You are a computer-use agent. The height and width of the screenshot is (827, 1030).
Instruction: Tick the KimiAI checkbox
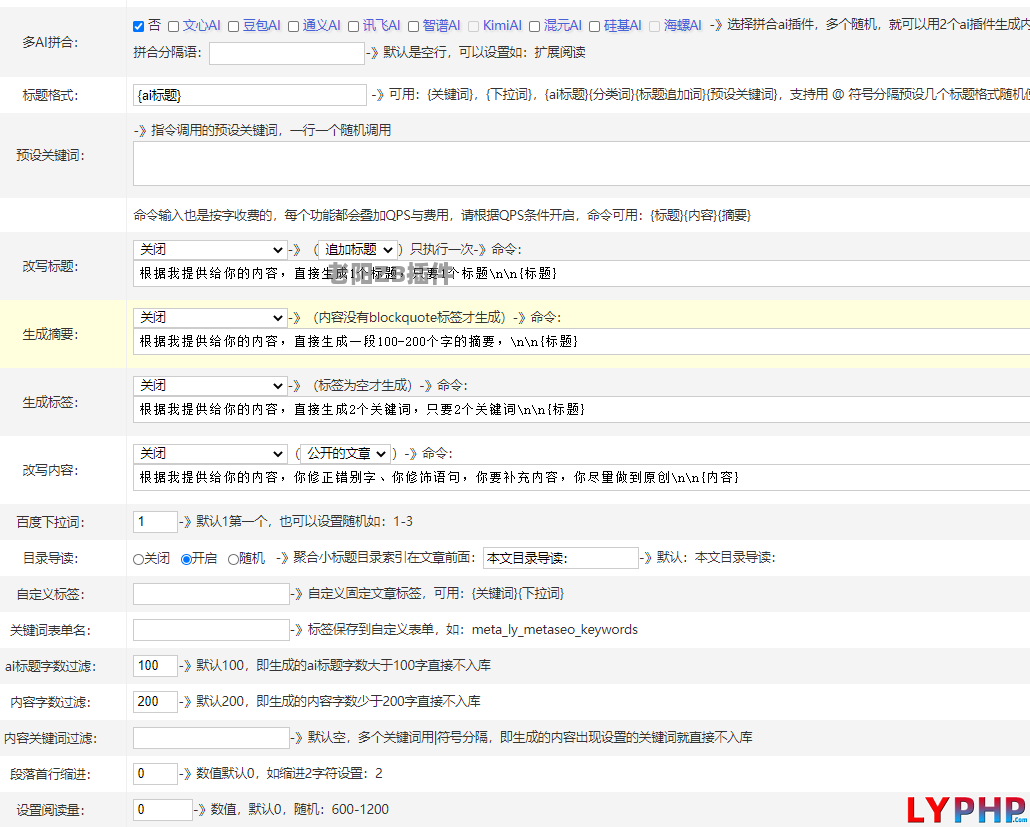[x=474, y=26]
